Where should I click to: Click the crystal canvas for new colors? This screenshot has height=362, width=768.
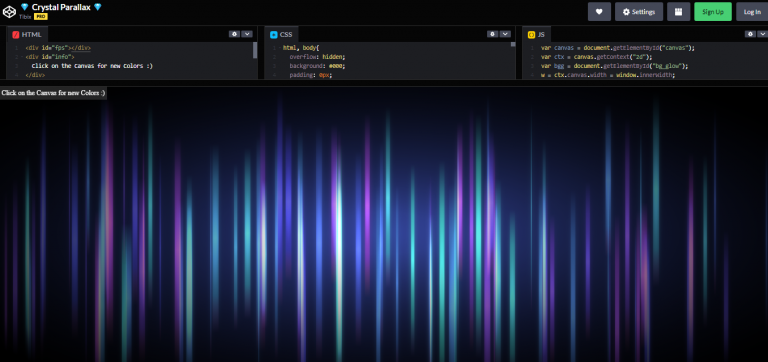pyautogui.click(x=384, y=225)
